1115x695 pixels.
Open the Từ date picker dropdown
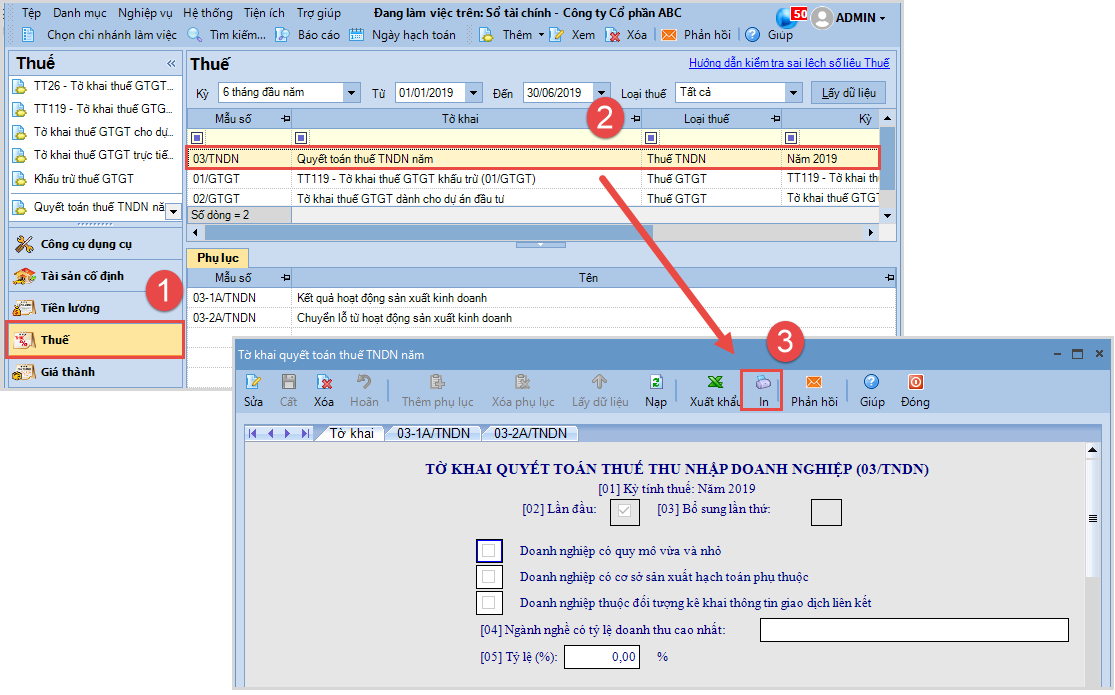pyautogui.click(x=474, y=93)
